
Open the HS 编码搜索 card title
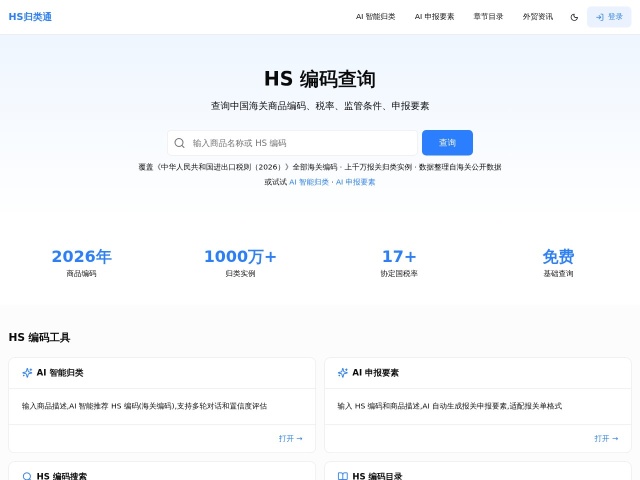62,476
